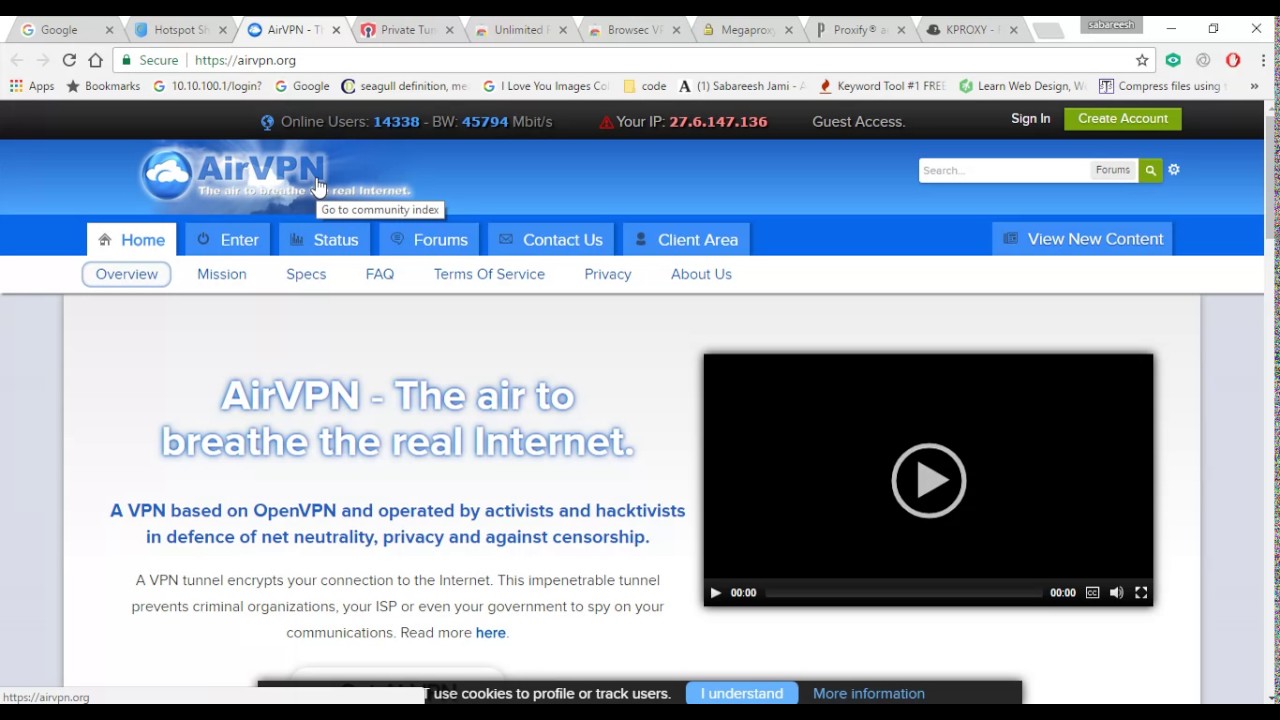Go to the browser home page icon
1280x720 pixels.
click(95, 60)
